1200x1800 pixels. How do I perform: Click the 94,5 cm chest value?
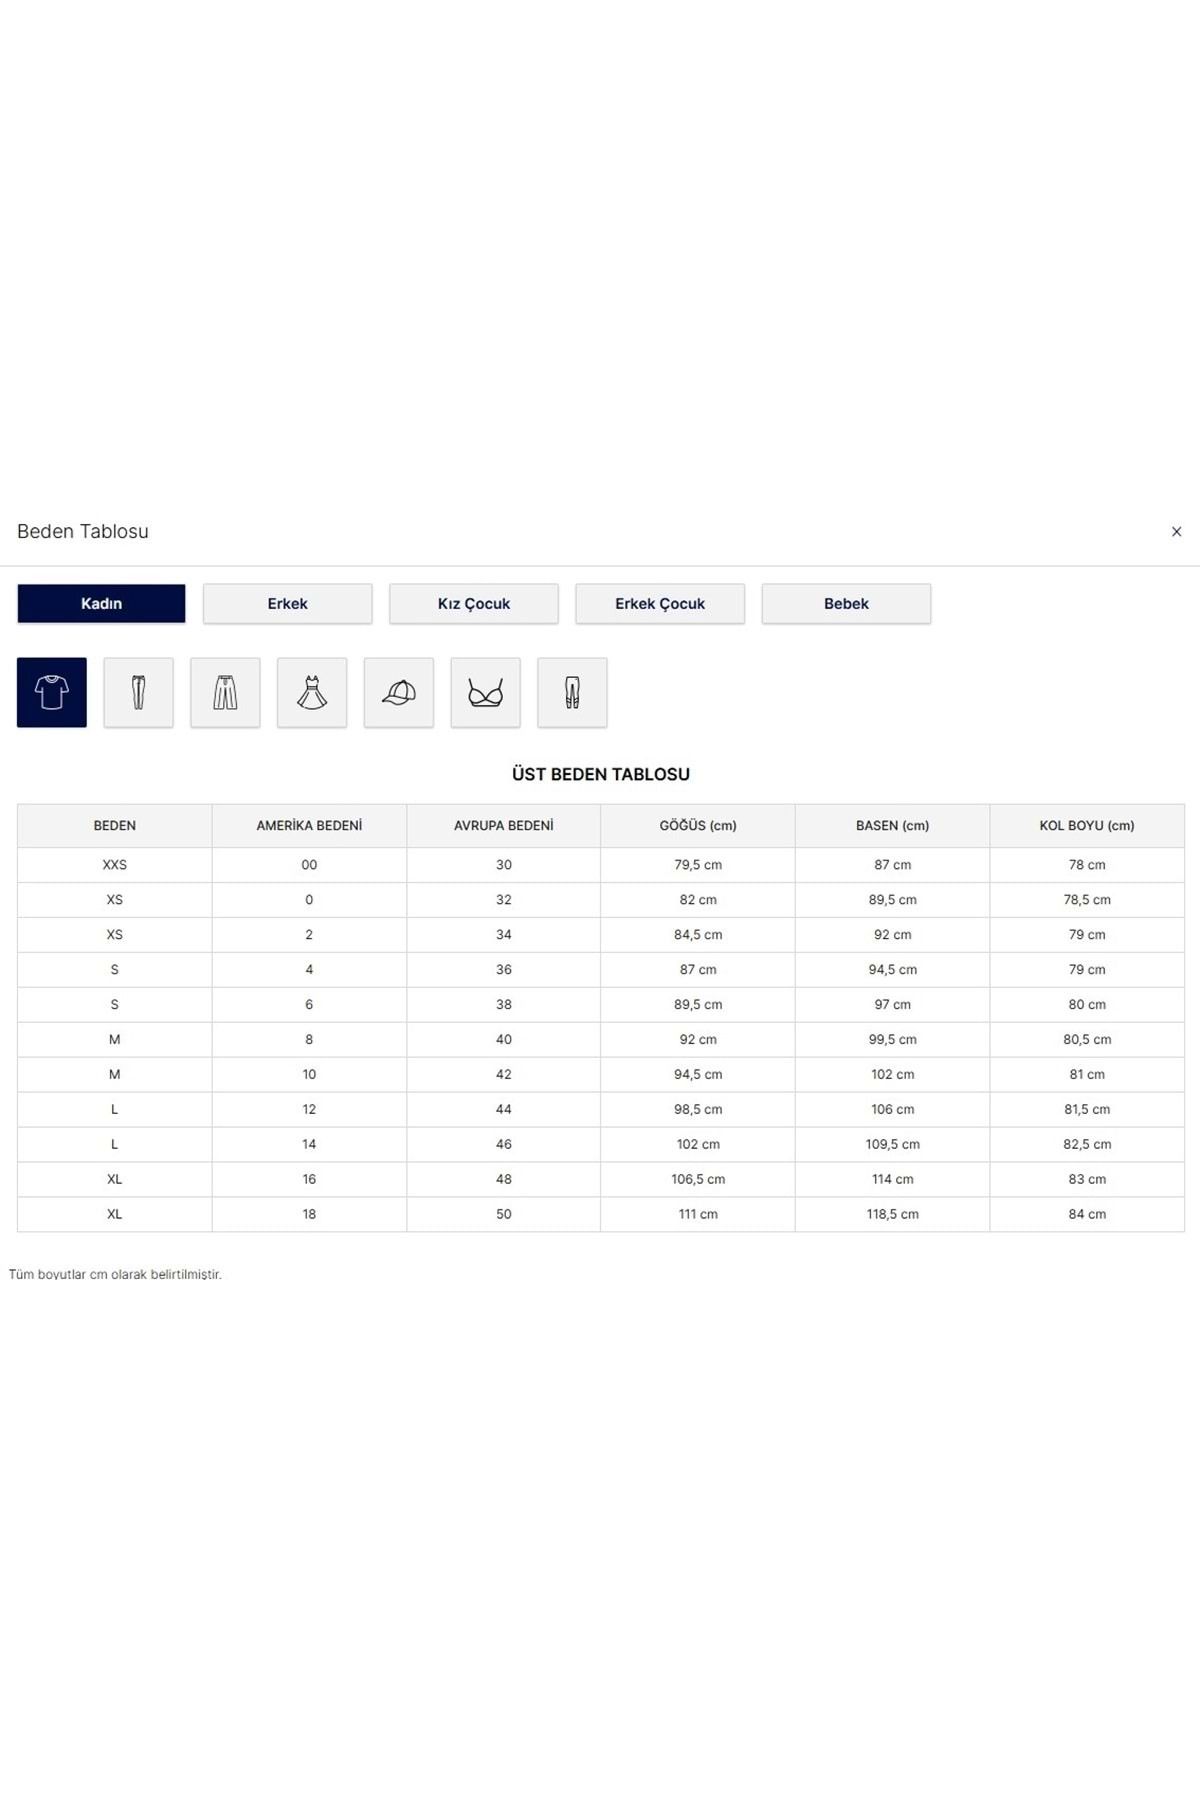pos(698,1075)
